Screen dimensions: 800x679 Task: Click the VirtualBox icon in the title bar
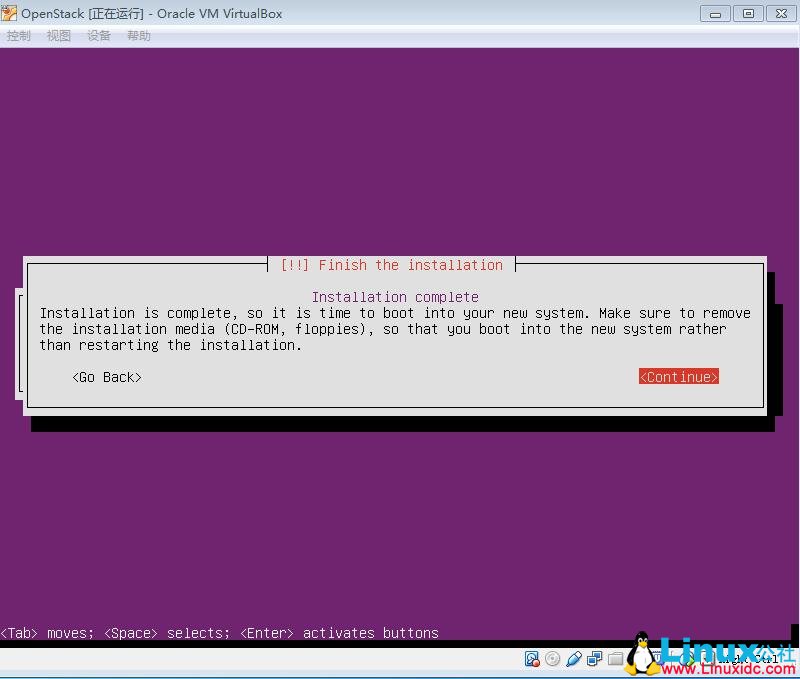[x=10, y=13]
